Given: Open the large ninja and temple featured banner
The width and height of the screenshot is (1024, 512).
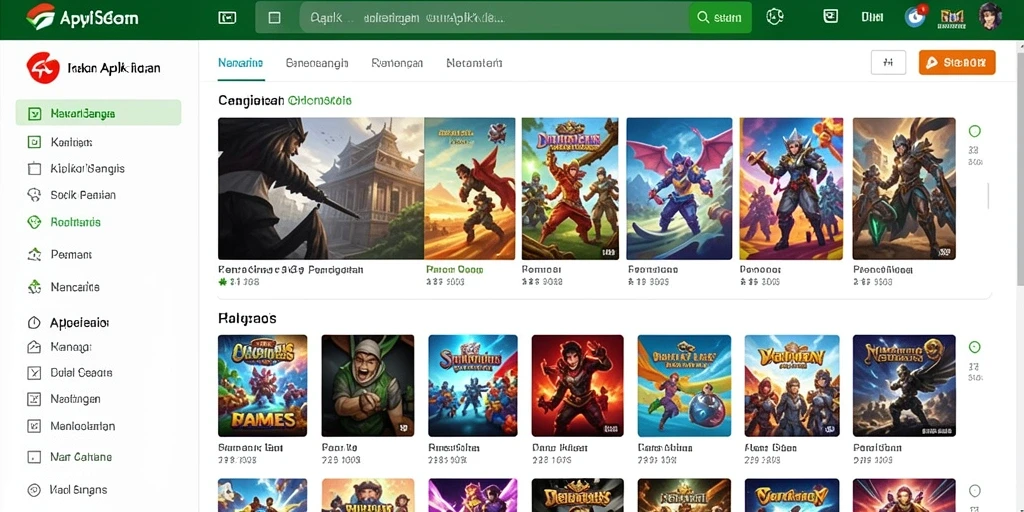Looking at the screenshot, I should [321, 188].
